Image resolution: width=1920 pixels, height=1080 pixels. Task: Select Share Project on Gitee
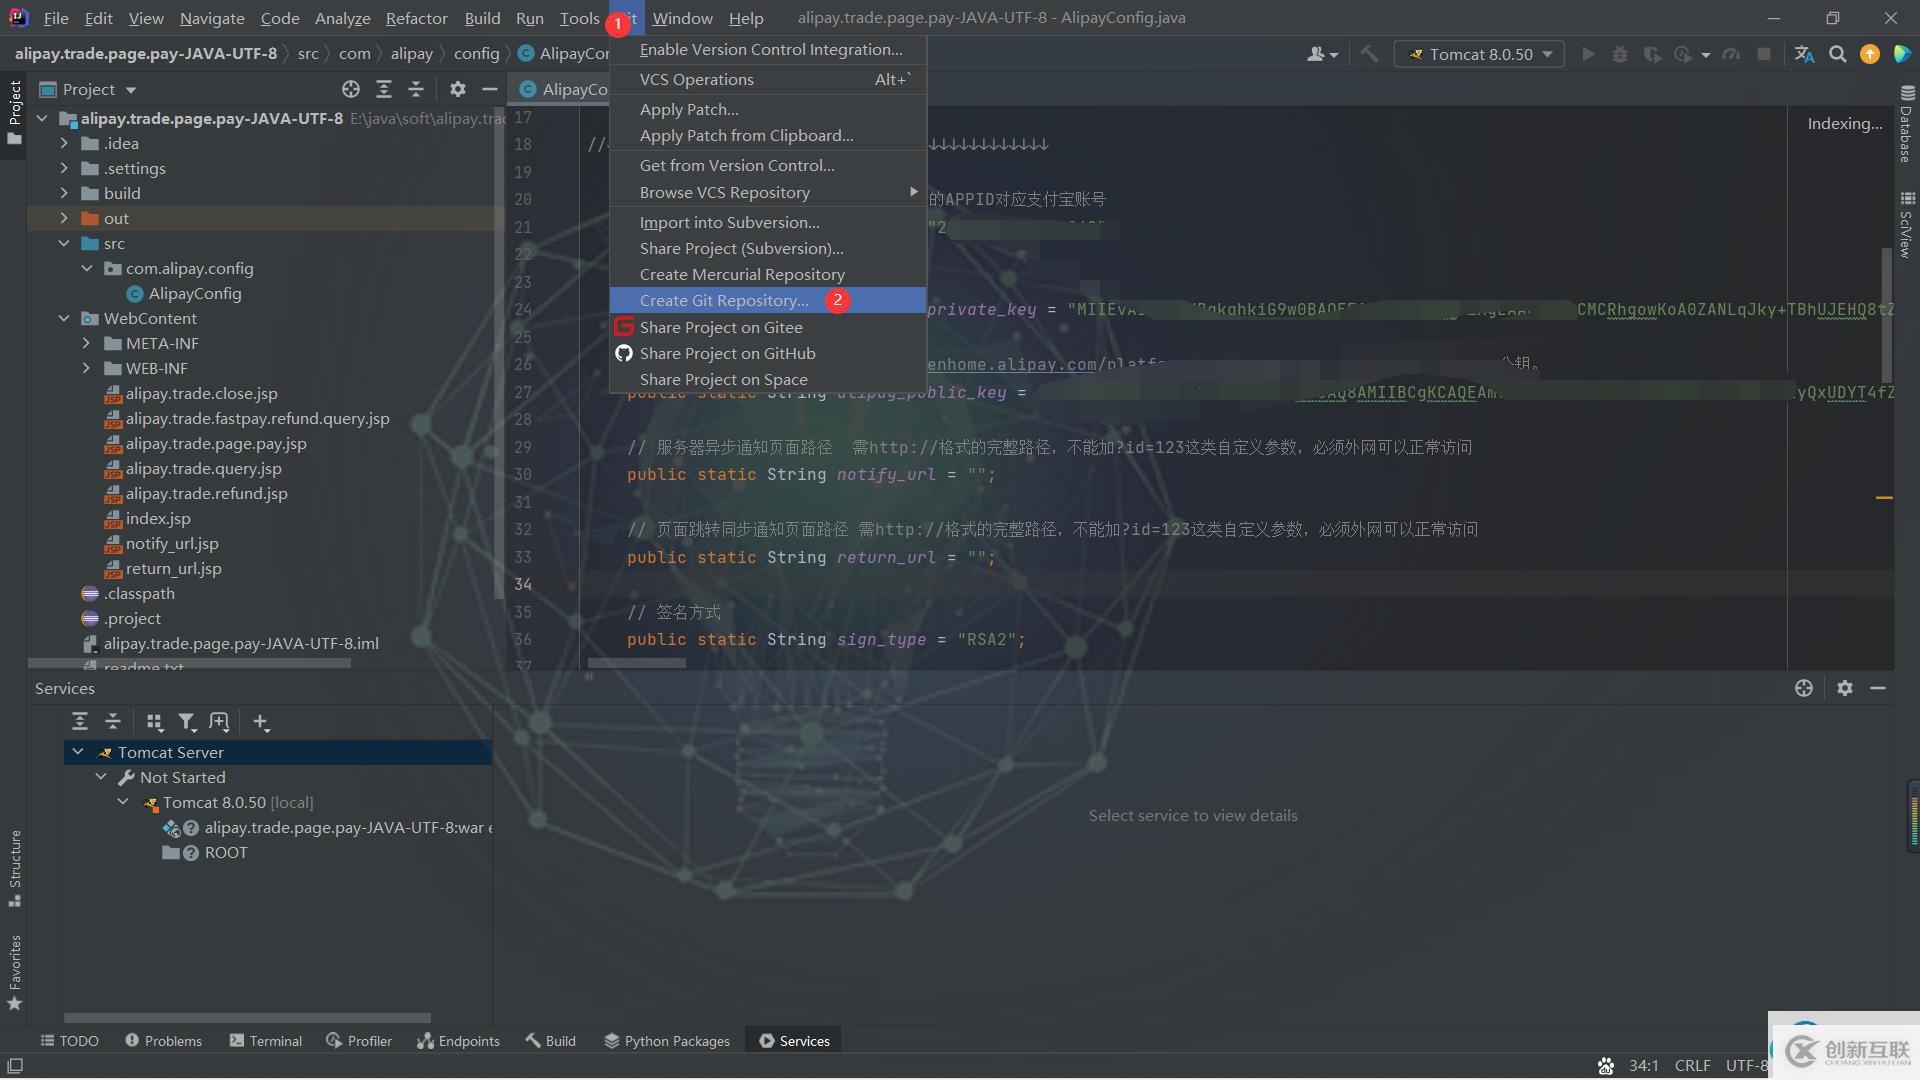click(767, 327)
